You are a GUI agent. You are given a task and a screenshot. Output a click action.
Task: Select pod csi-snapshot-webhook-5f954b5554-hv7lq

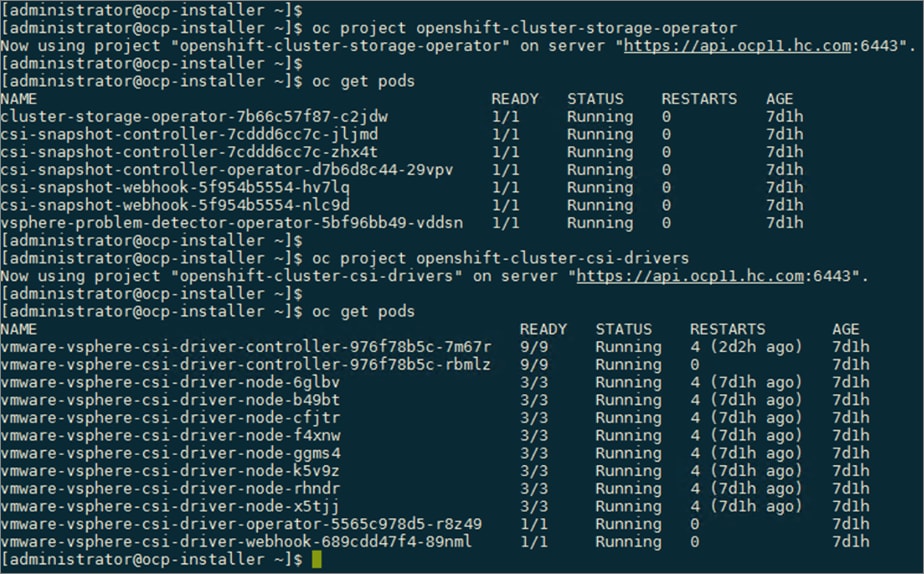tap(175, 187)
